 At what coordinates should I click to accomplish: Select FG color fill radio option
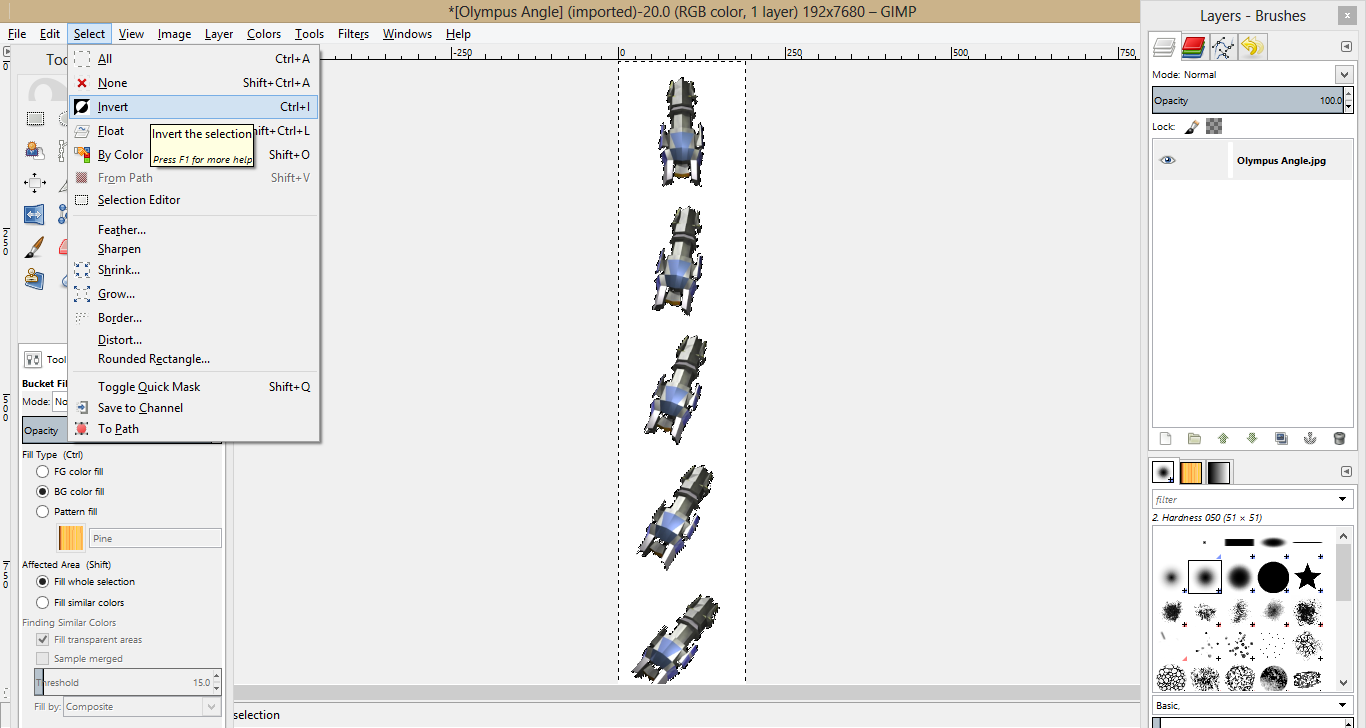(43, 471)
